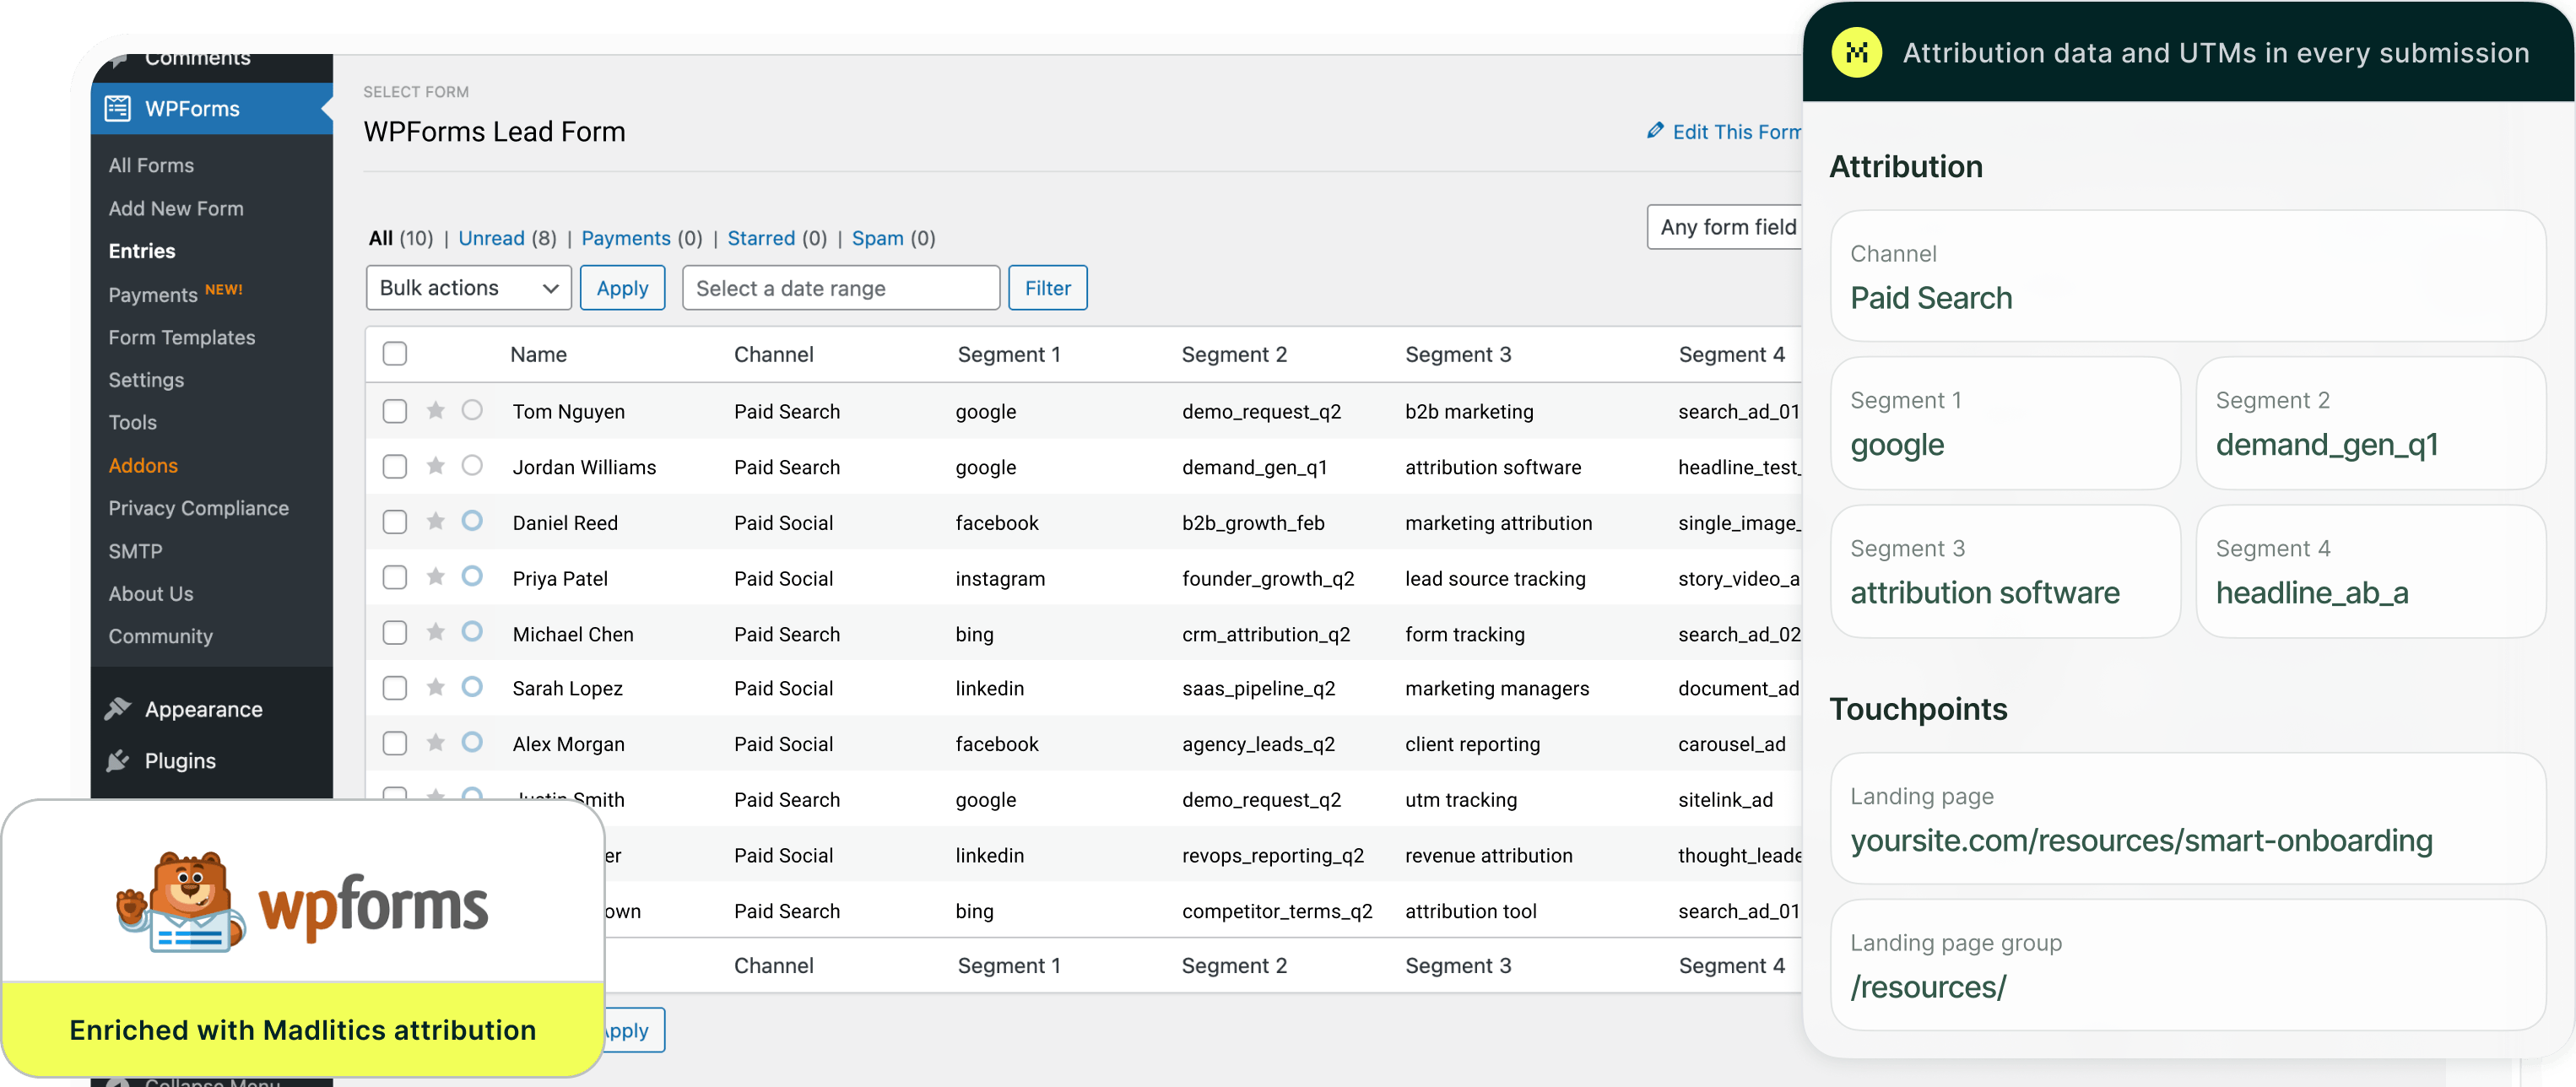This screenshot has height=1087, width=2576.
Task: Click 'yoursite.com/resources/smart-onboarding' landing page value
Action: [2141, 841]
